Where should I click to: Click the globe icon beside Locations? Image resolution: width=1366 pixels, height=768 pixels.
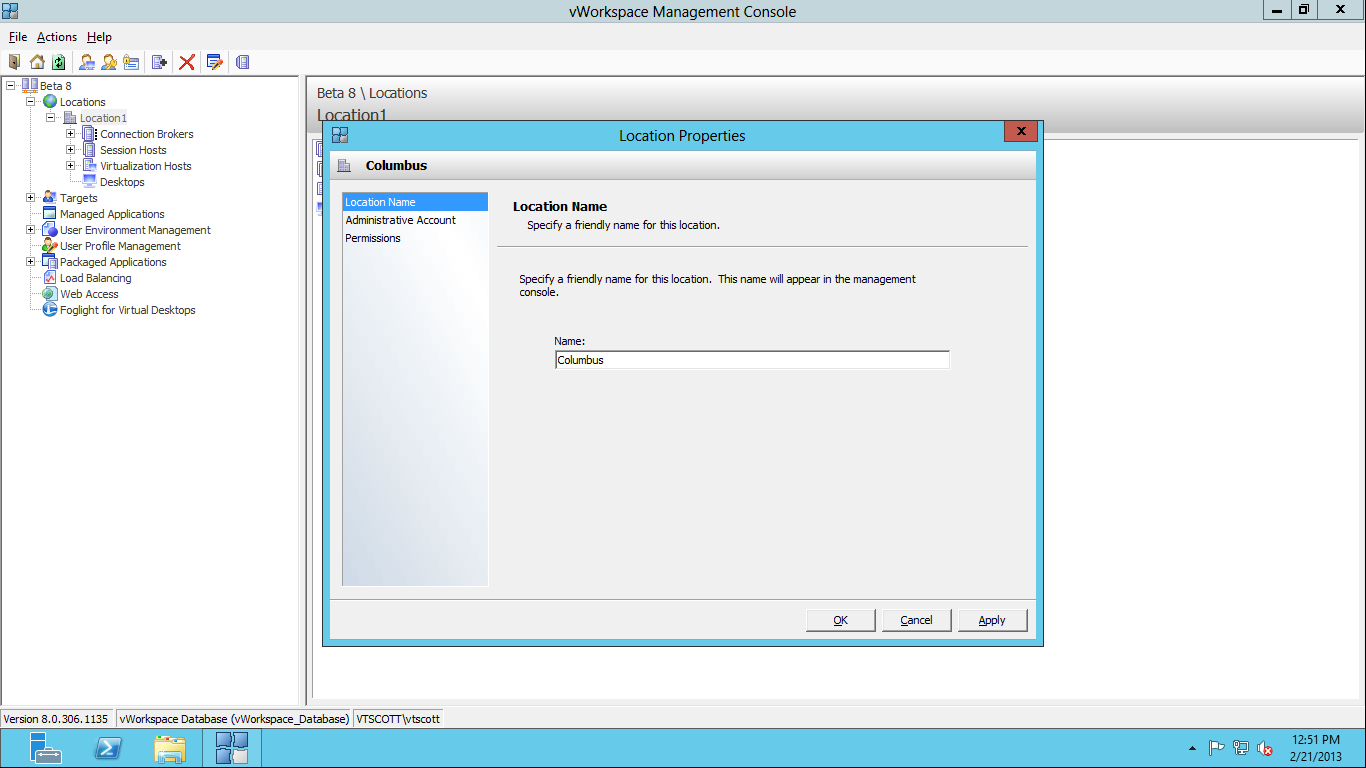(50, 102)
